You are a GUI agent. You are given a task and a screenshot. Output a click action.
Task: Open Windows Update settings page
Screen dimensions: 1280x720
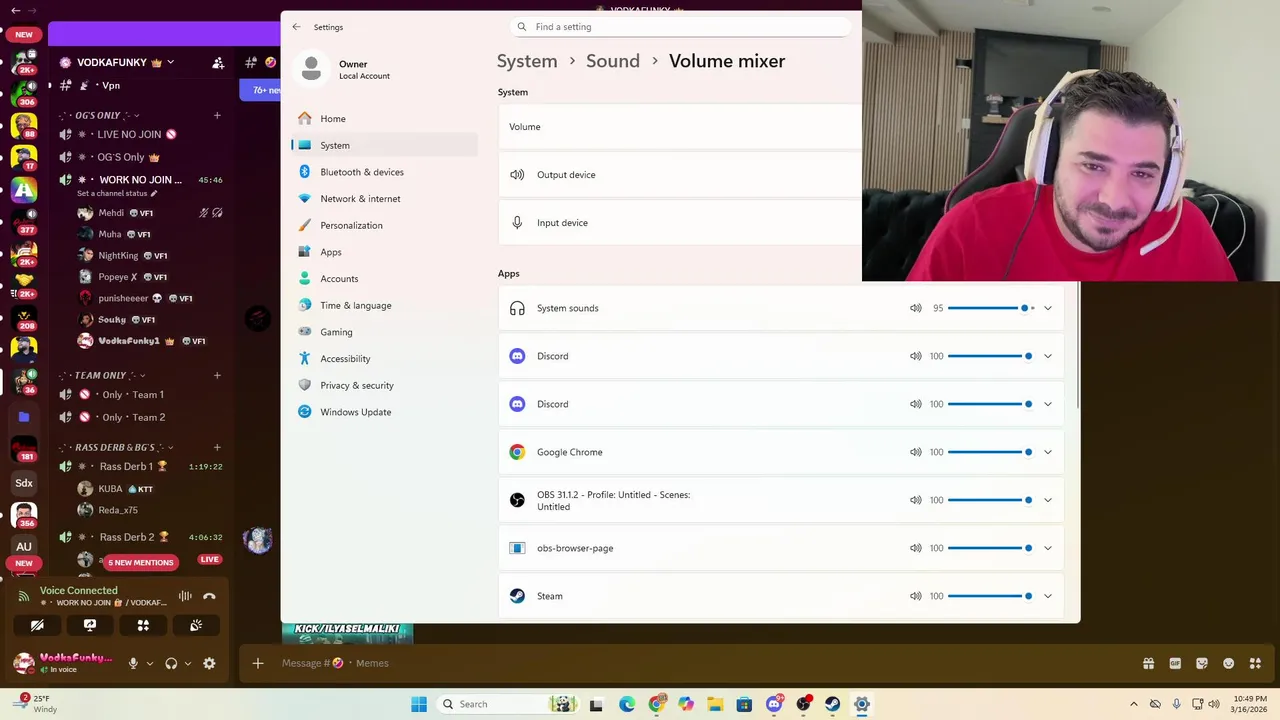tap(384, 412)
